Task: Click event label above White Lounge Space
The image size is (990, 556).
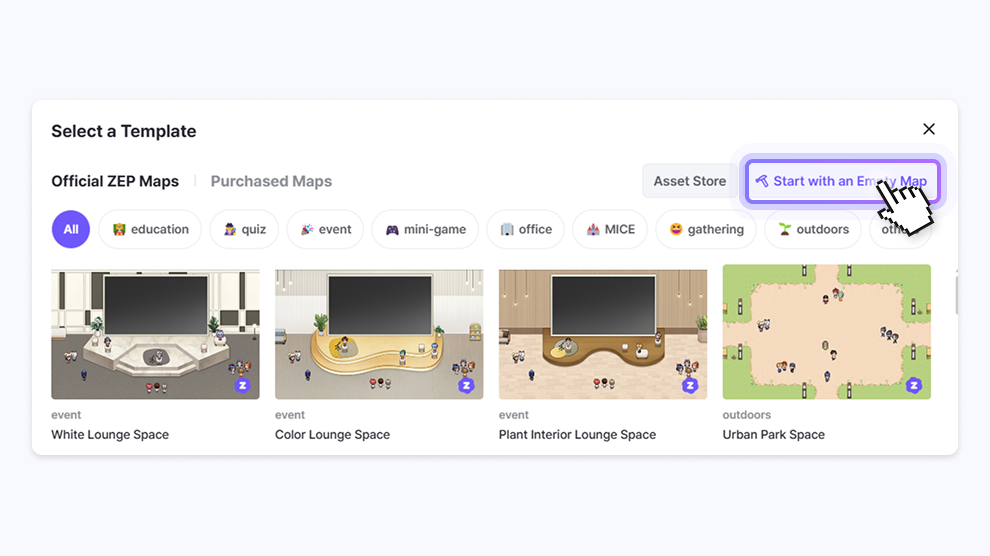Action: 66,415
